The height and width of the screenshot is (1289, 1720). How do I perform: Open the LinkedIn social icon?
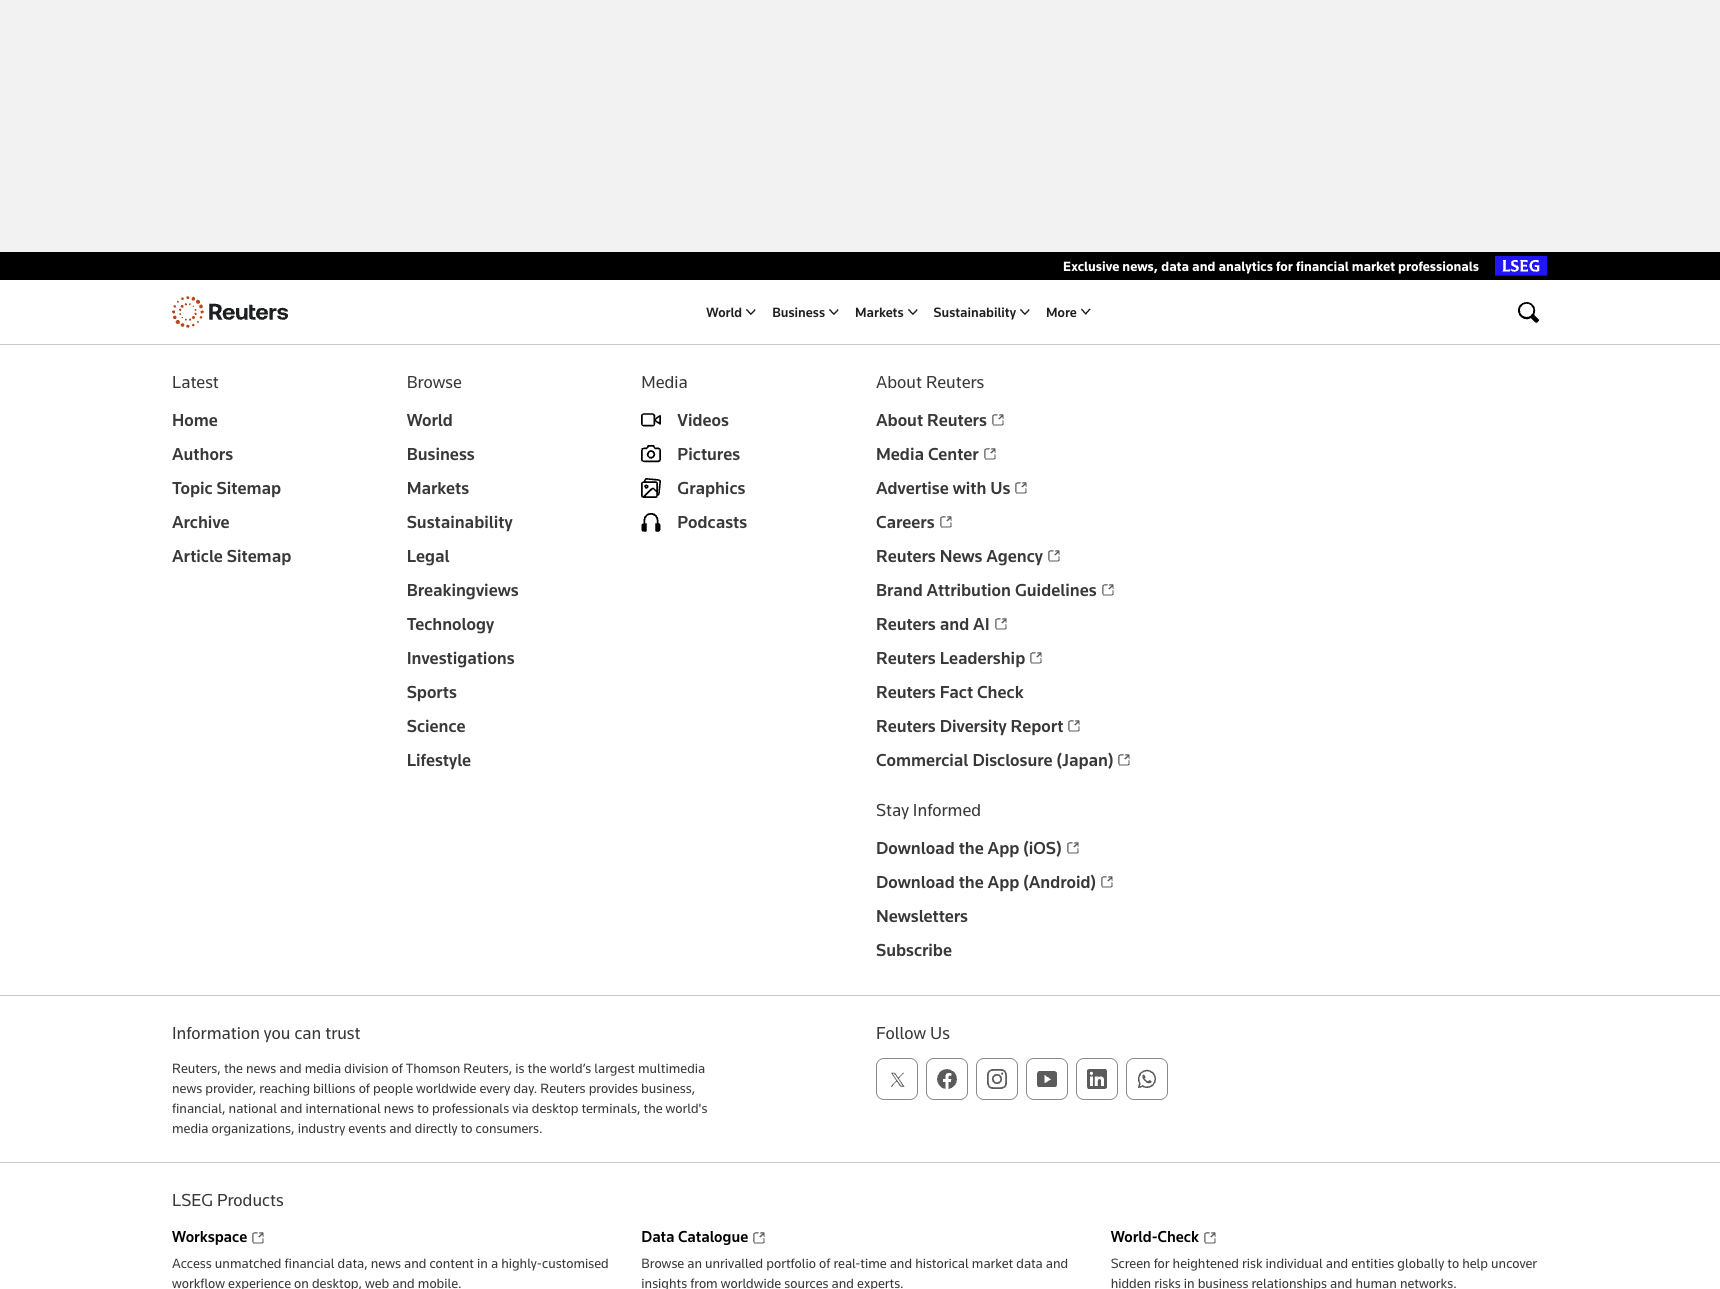click(1097, 1079)
